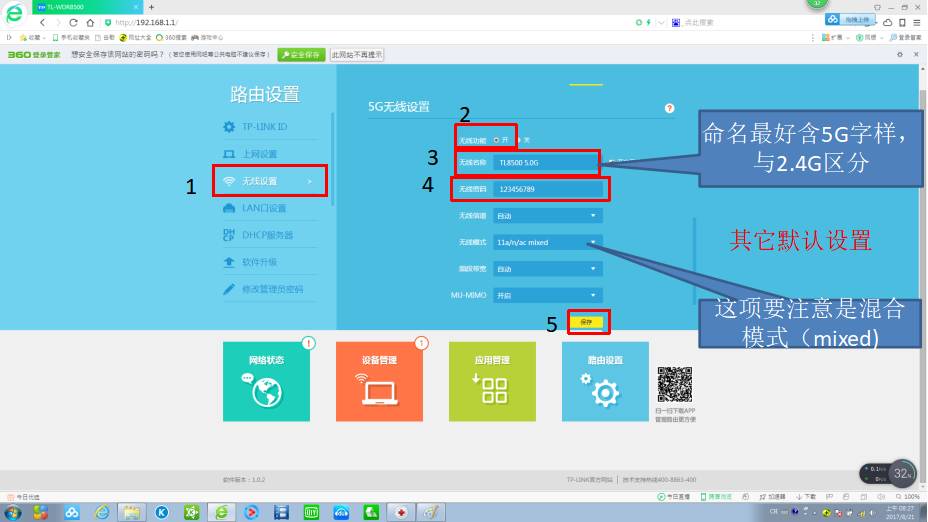Click the QR code image
This screenshot has width=928, height=522.
(675, 385)
